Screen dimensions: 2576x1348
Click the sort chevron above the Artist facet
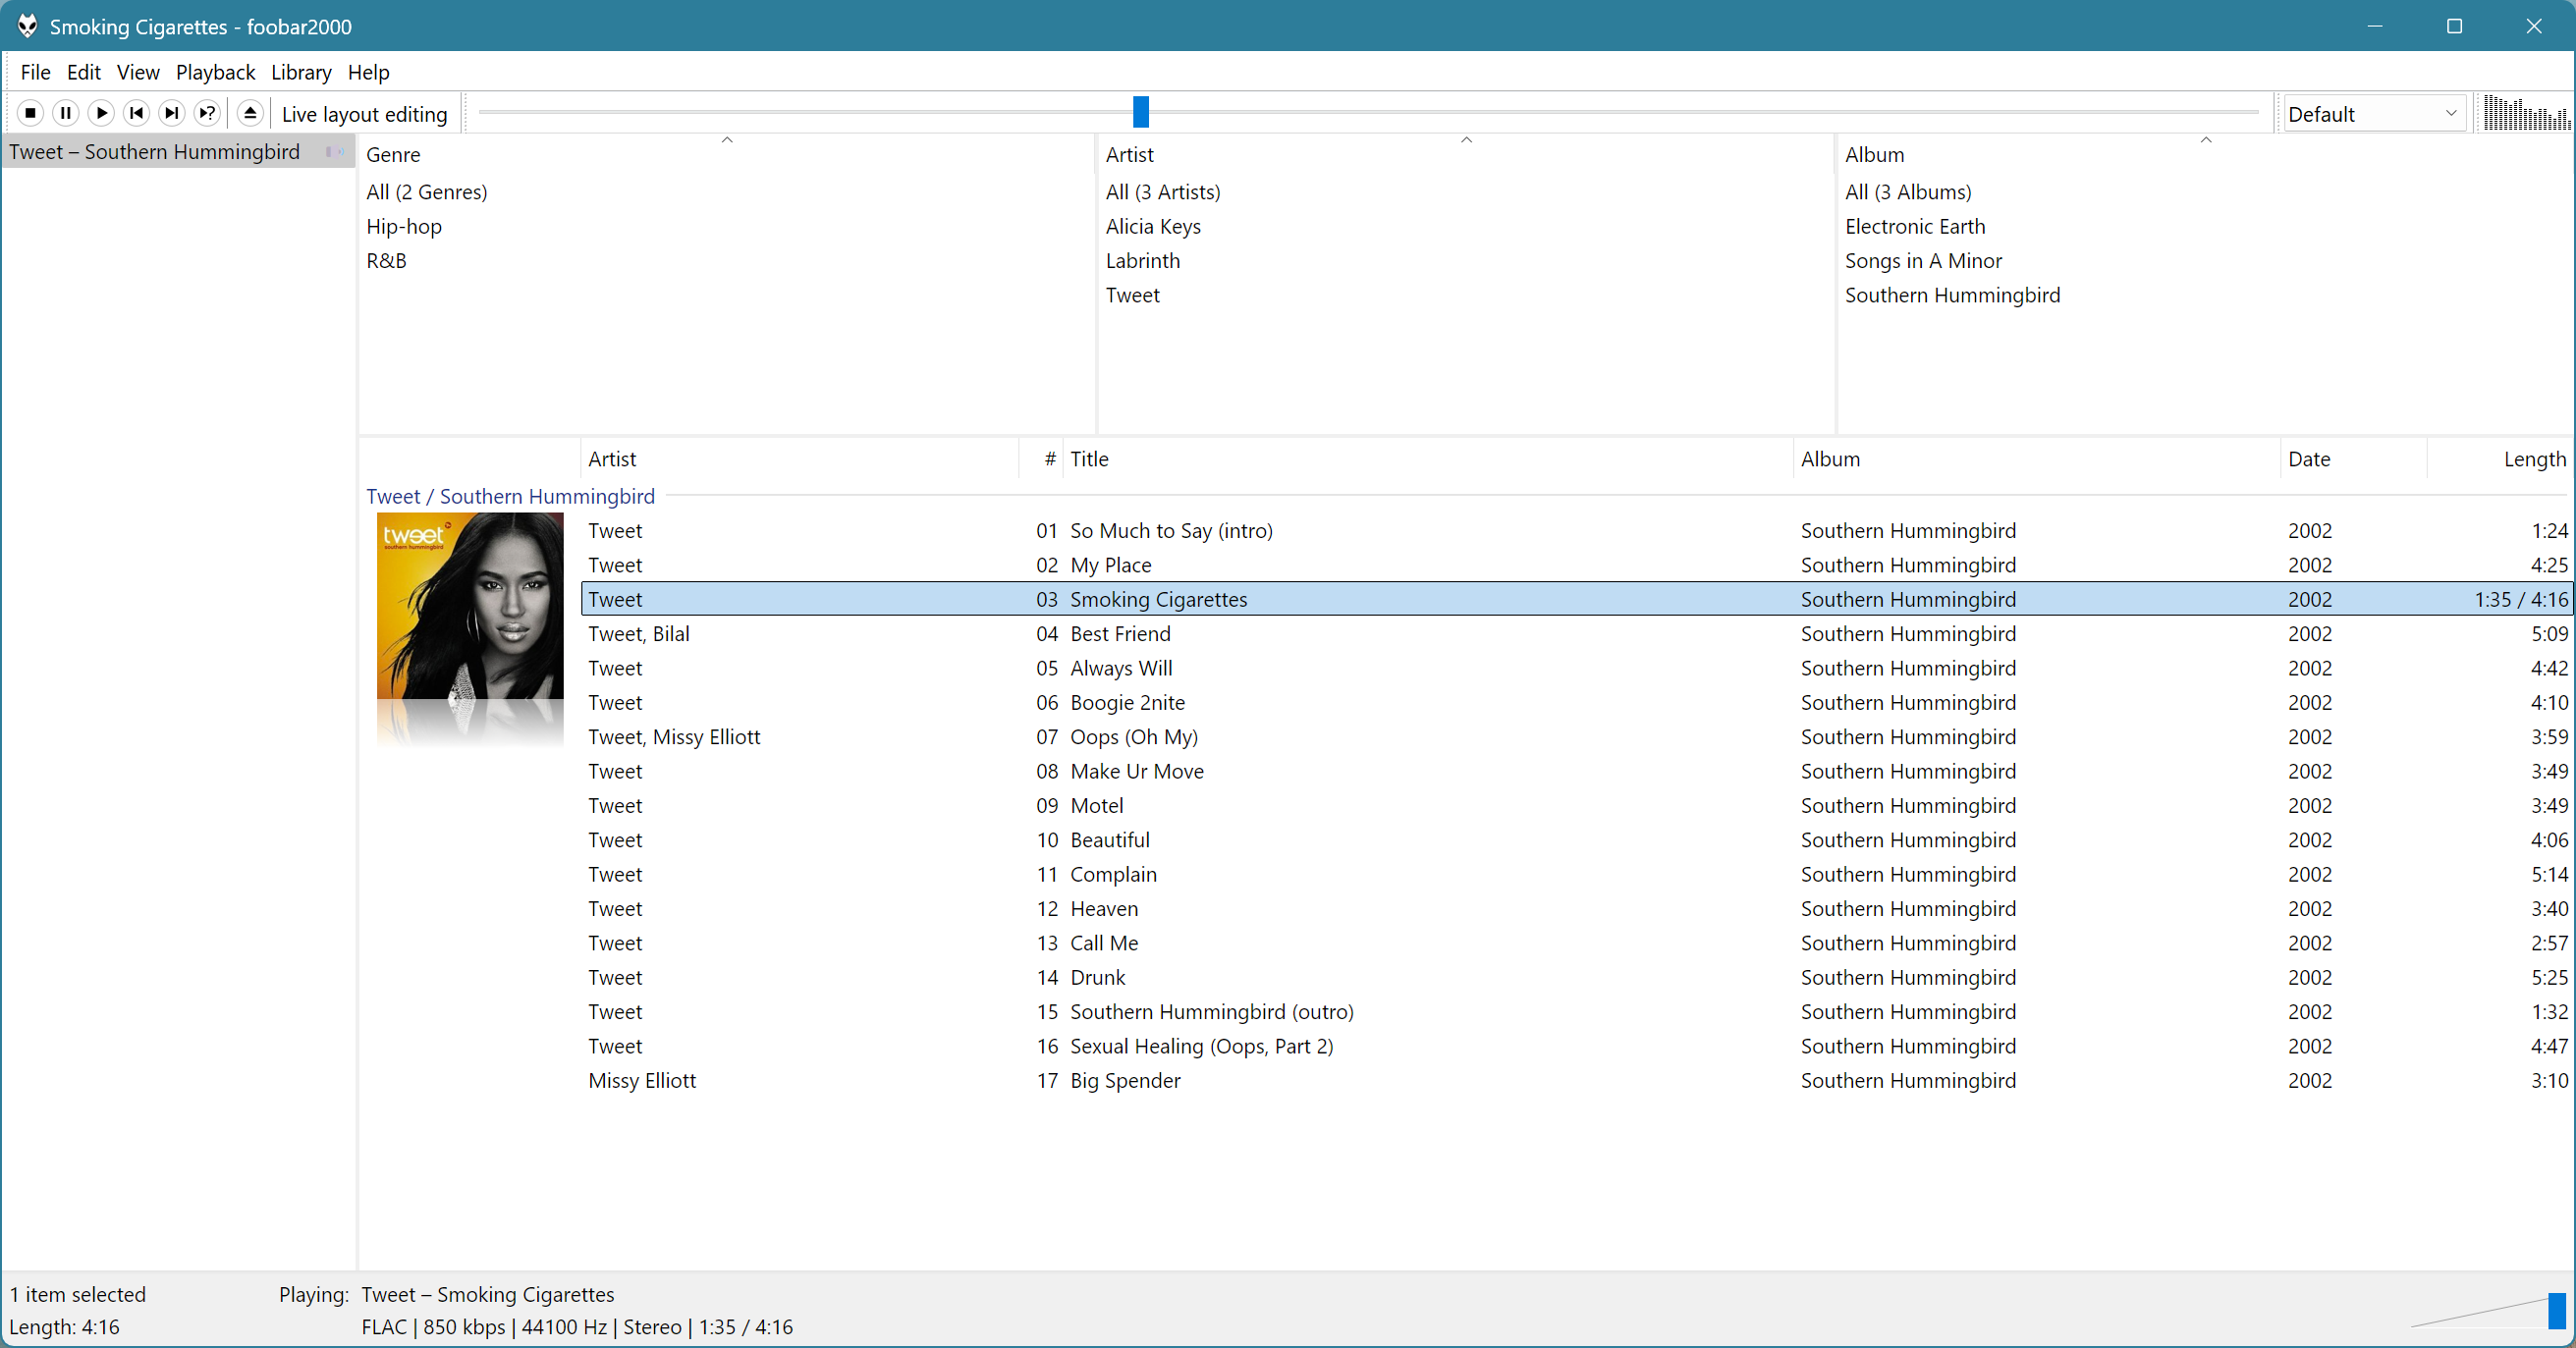point(1467,140)
